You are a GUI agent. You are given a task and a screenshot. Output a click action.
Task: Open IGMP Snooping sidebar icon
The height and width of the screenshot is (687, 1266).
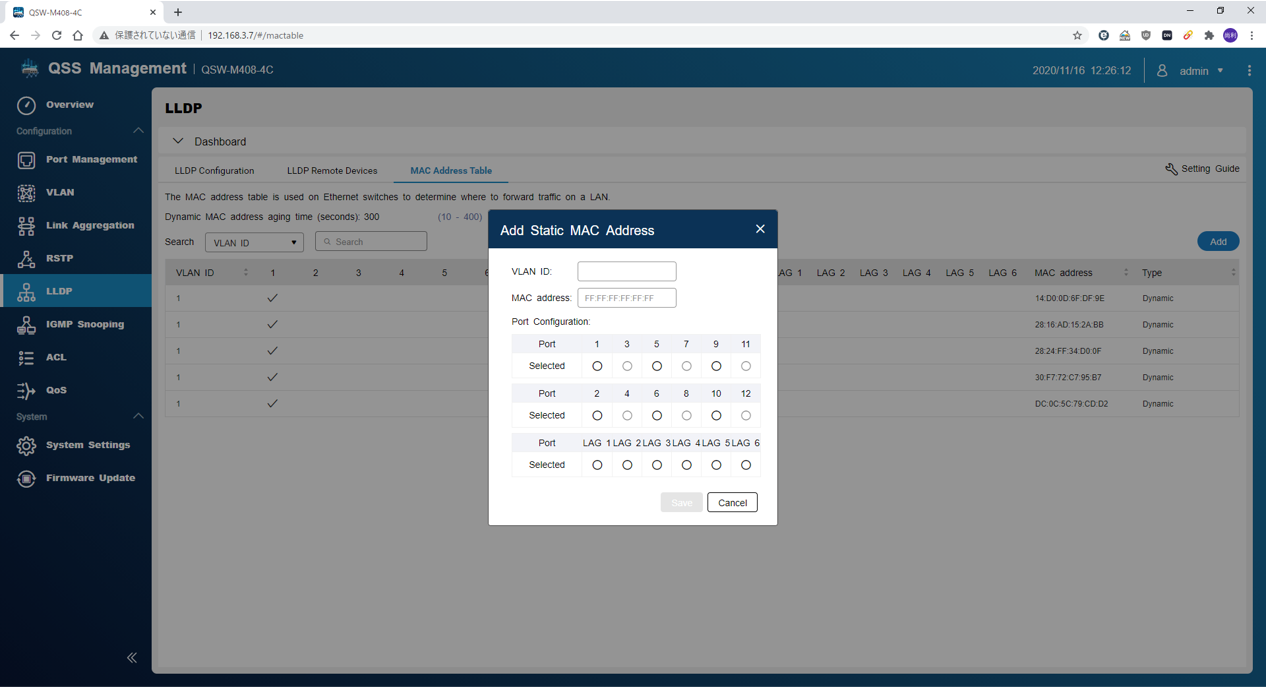[x=26, y=325]
